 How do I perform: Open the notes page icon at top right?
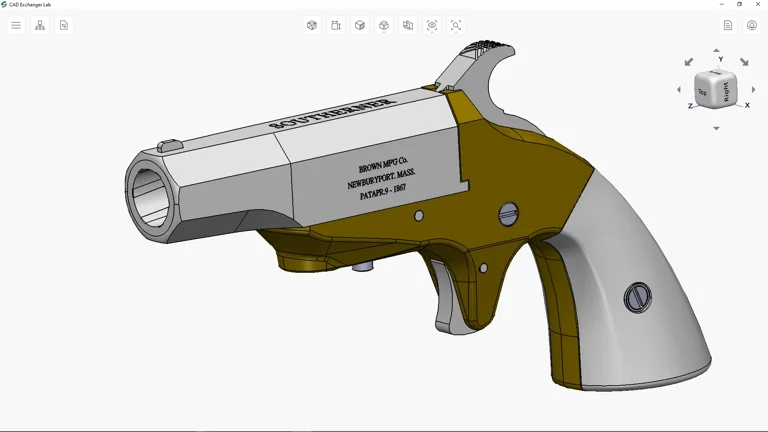pos(728,25)
